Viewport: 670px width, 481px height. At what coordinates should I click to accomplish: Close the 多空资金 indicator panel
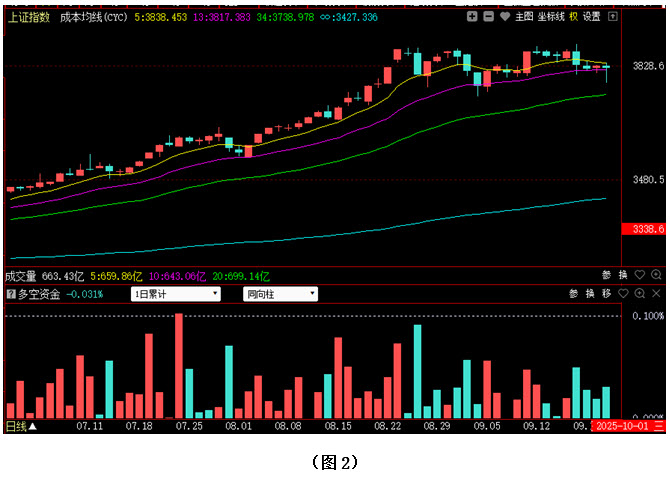(656, 293)
